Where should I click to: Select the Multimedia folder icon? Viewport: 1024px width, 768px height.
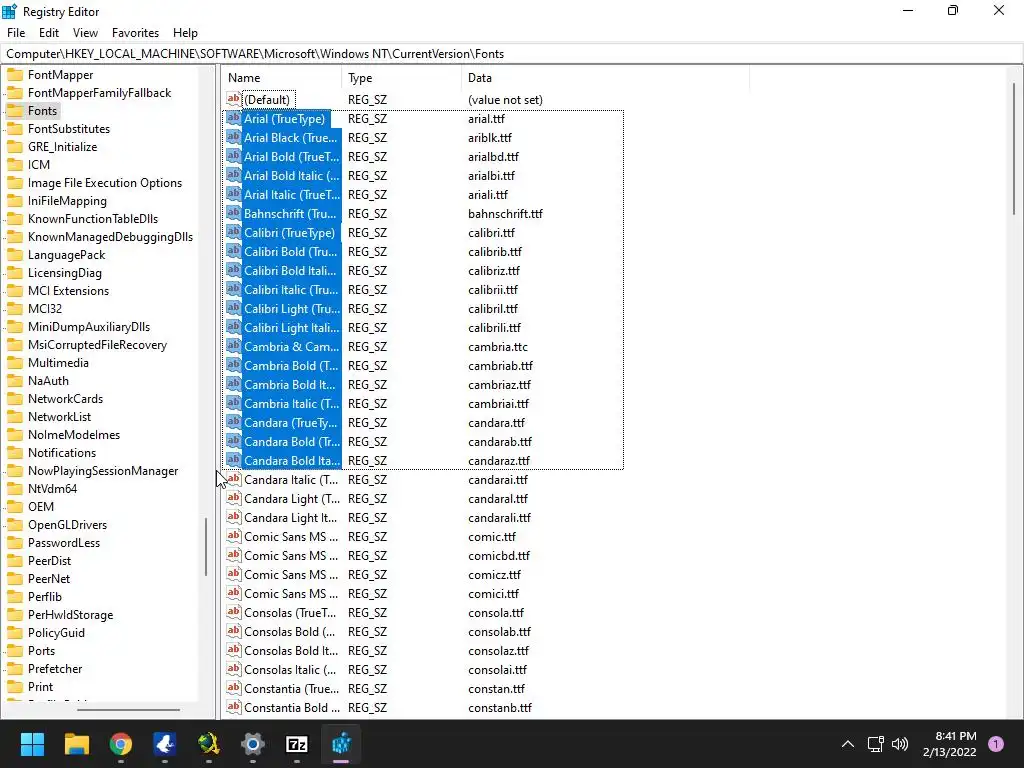coord(15,362)
